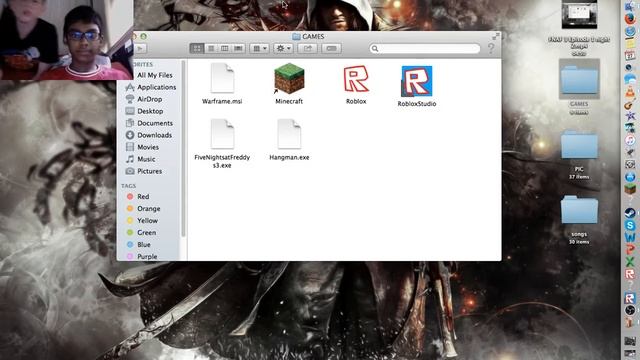Viewport: 640px width, 360px height.
Task: Switch Finder to cover flow view
Action: (238, 49)
